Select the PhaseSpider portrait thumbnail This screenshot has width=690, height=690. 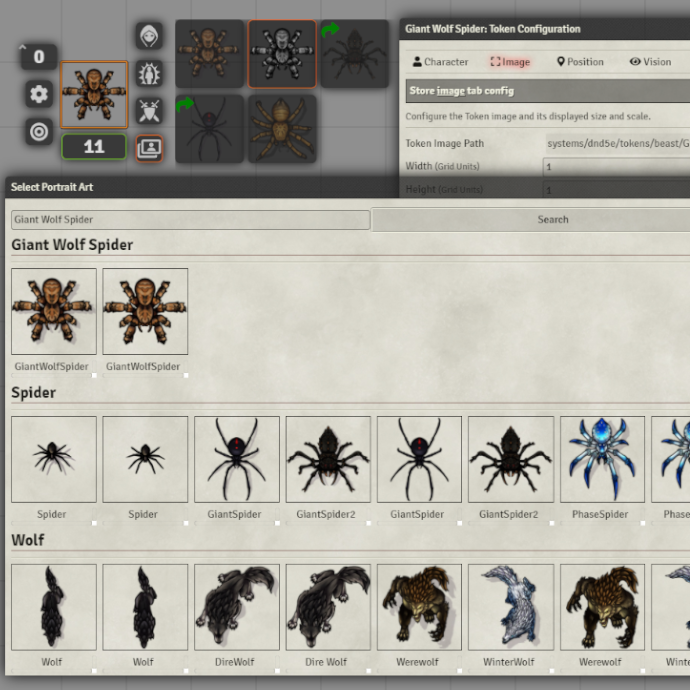click(x=602, y=460)
